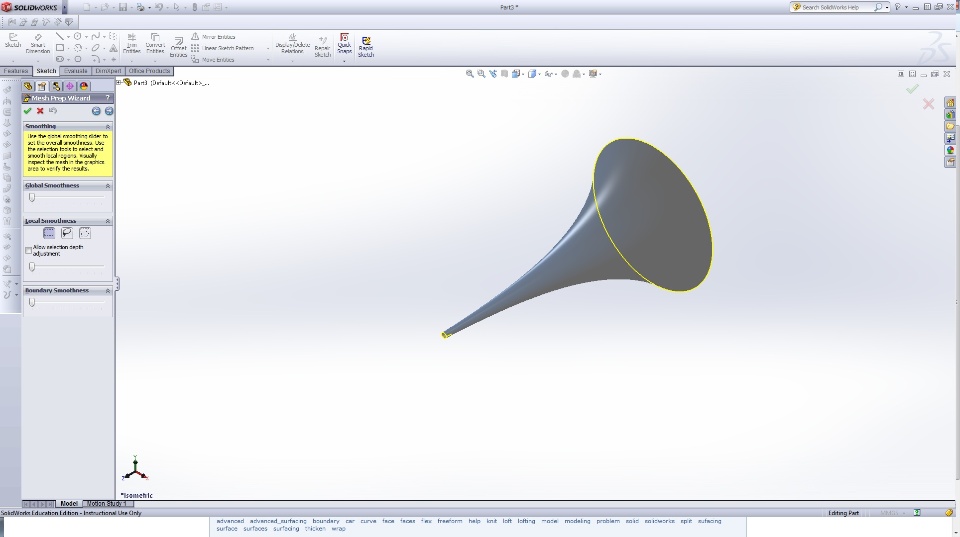The width and height of the screenshot is (960, 537).
Task: Click the Boundary Smoothness slider handle
Action: pos(32,302)
